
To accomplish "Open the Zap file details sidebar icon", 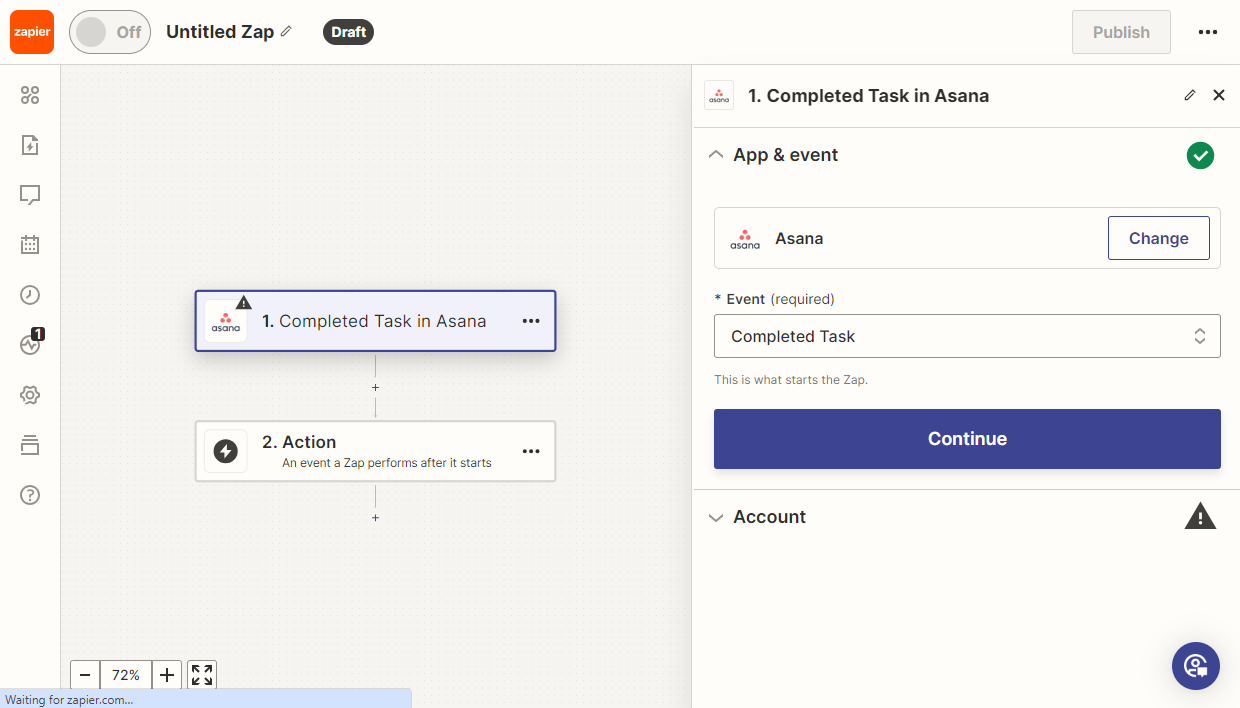I will [x=30, y=145].
